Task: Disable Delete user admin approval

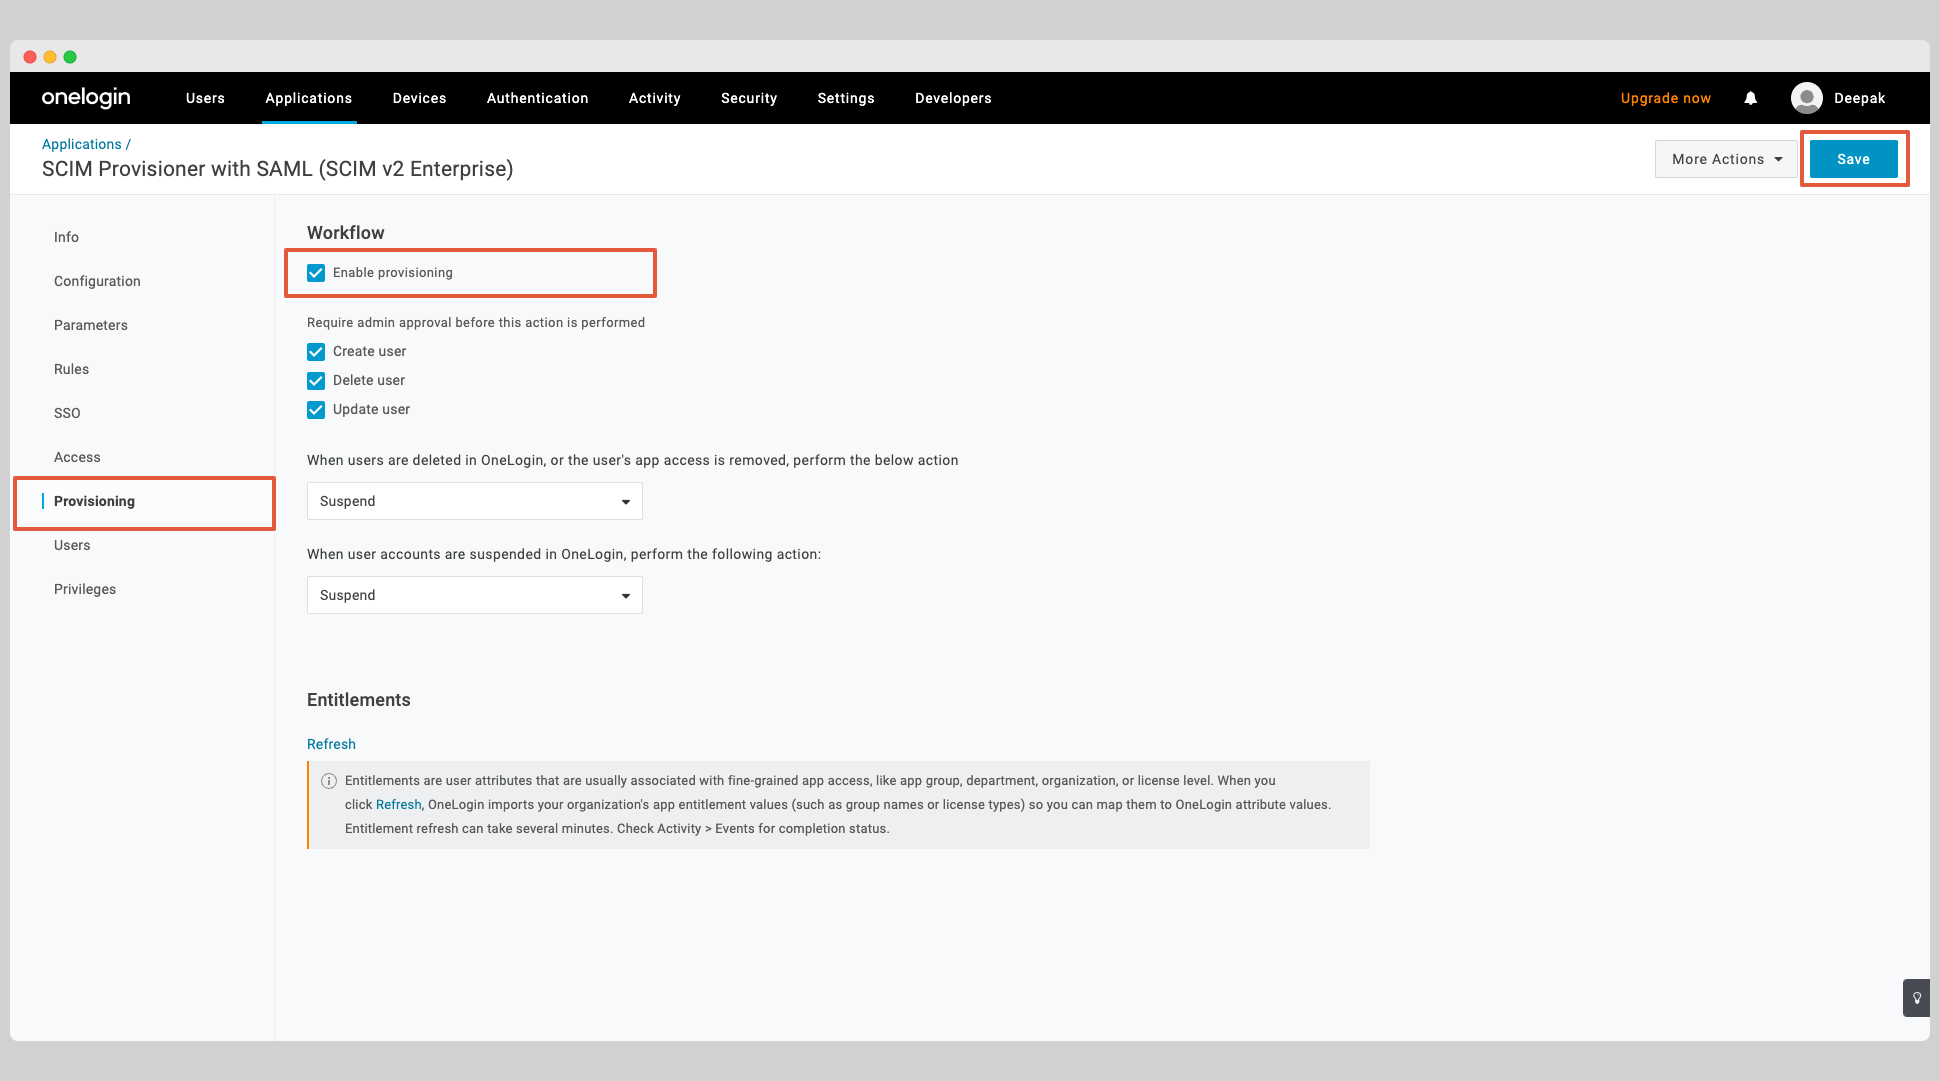Action: pyautogui.click(x=316, y=380)
